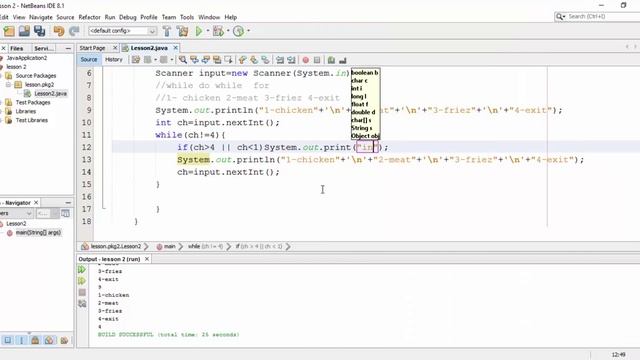Open the Tools menu
This screenshot has width=640, height=360.
187,17
